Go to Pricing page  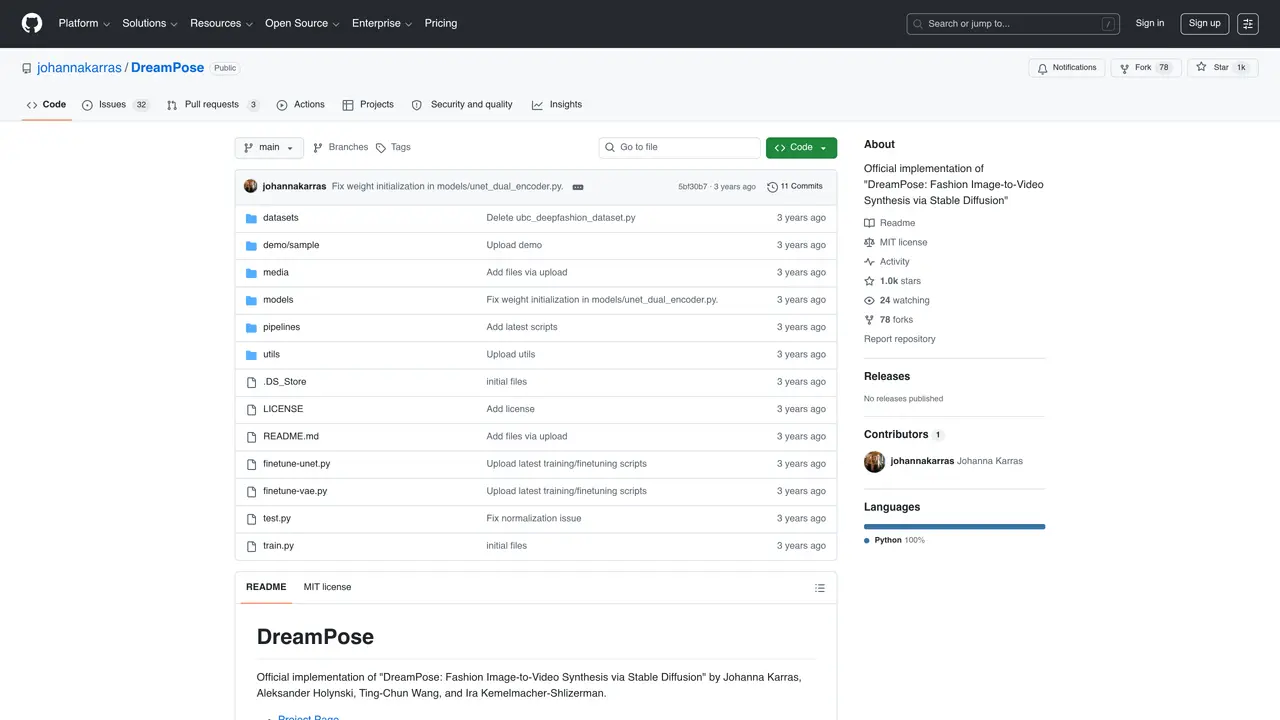[x=441, y=23]
